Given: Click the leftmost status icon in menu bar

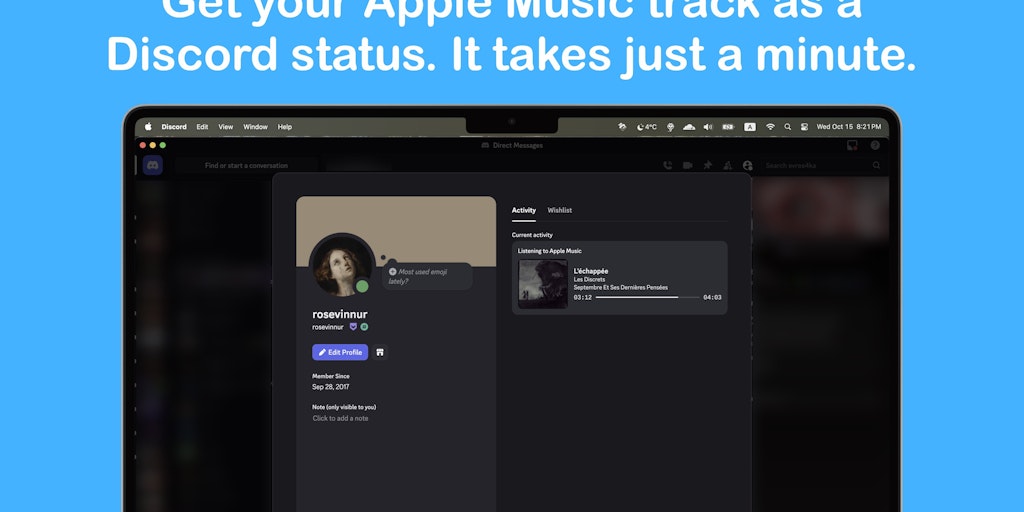Looking at the screenshot, I should tap(622, 127).
